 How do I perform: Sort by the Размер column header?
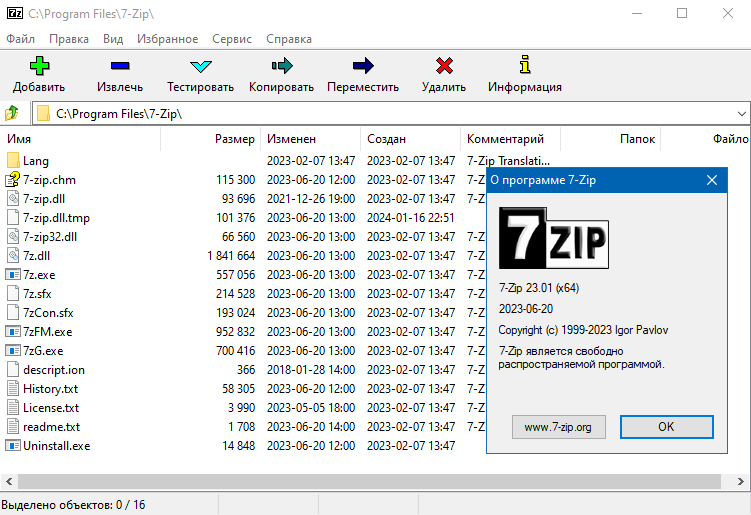pos(210,139)
